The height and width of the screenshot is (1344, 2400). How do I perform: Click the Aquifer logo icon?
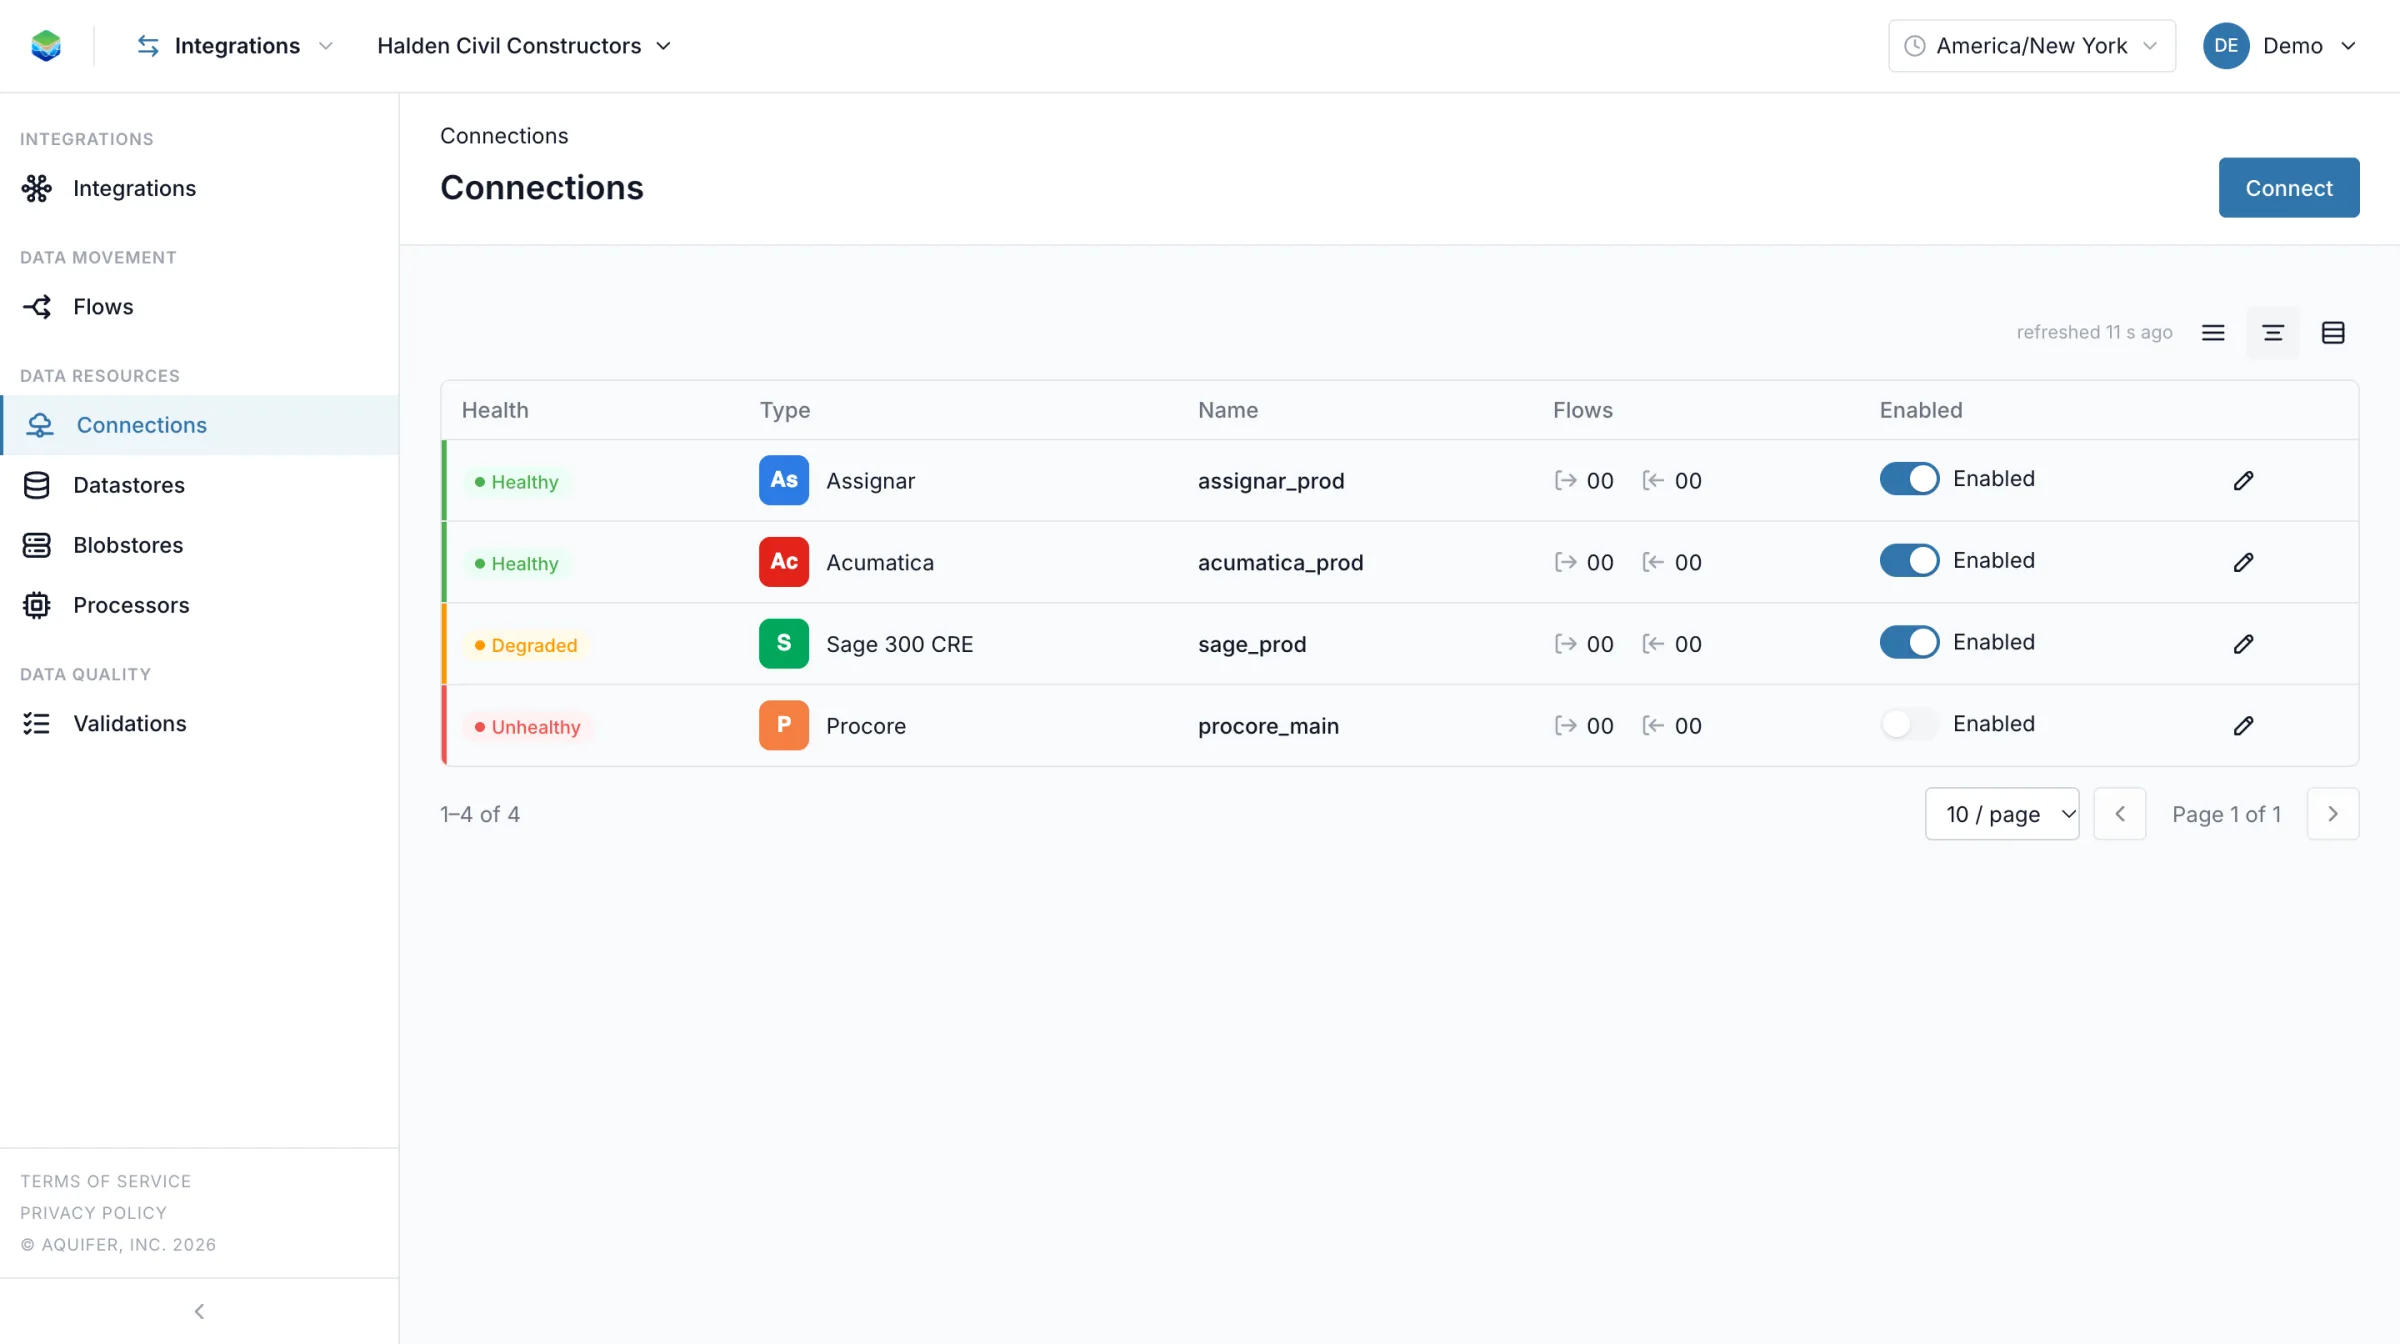click(x=46, y=46)
